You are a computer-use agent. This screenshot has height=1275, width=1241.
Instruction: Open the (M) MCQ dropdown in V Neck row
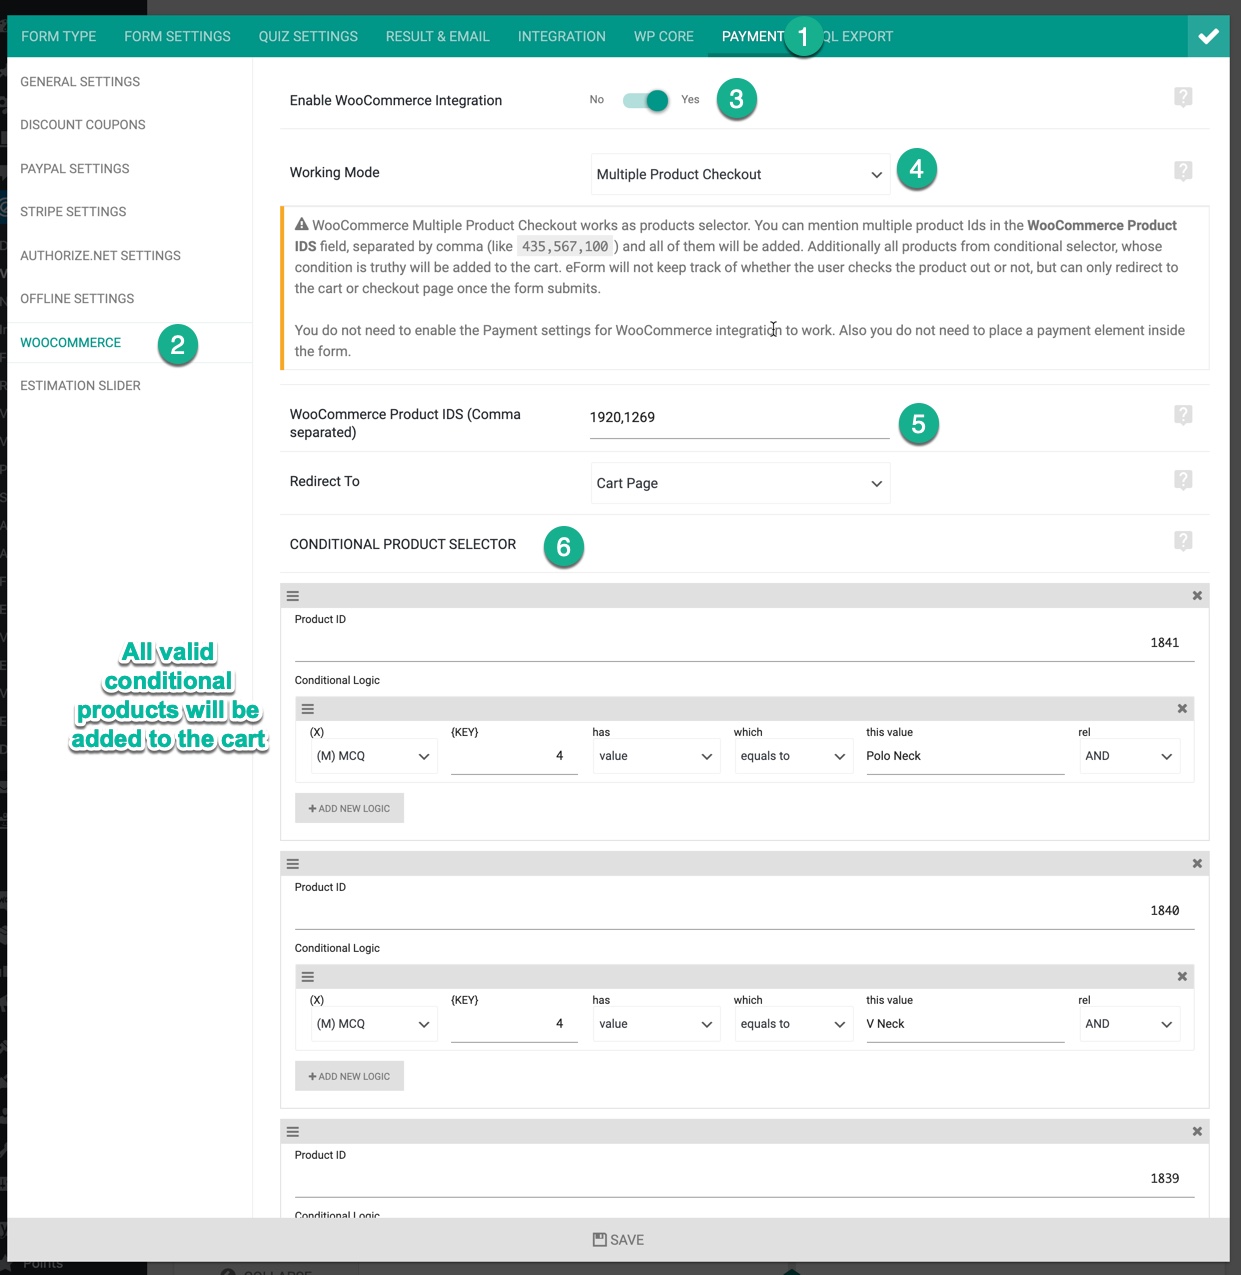373,1024
